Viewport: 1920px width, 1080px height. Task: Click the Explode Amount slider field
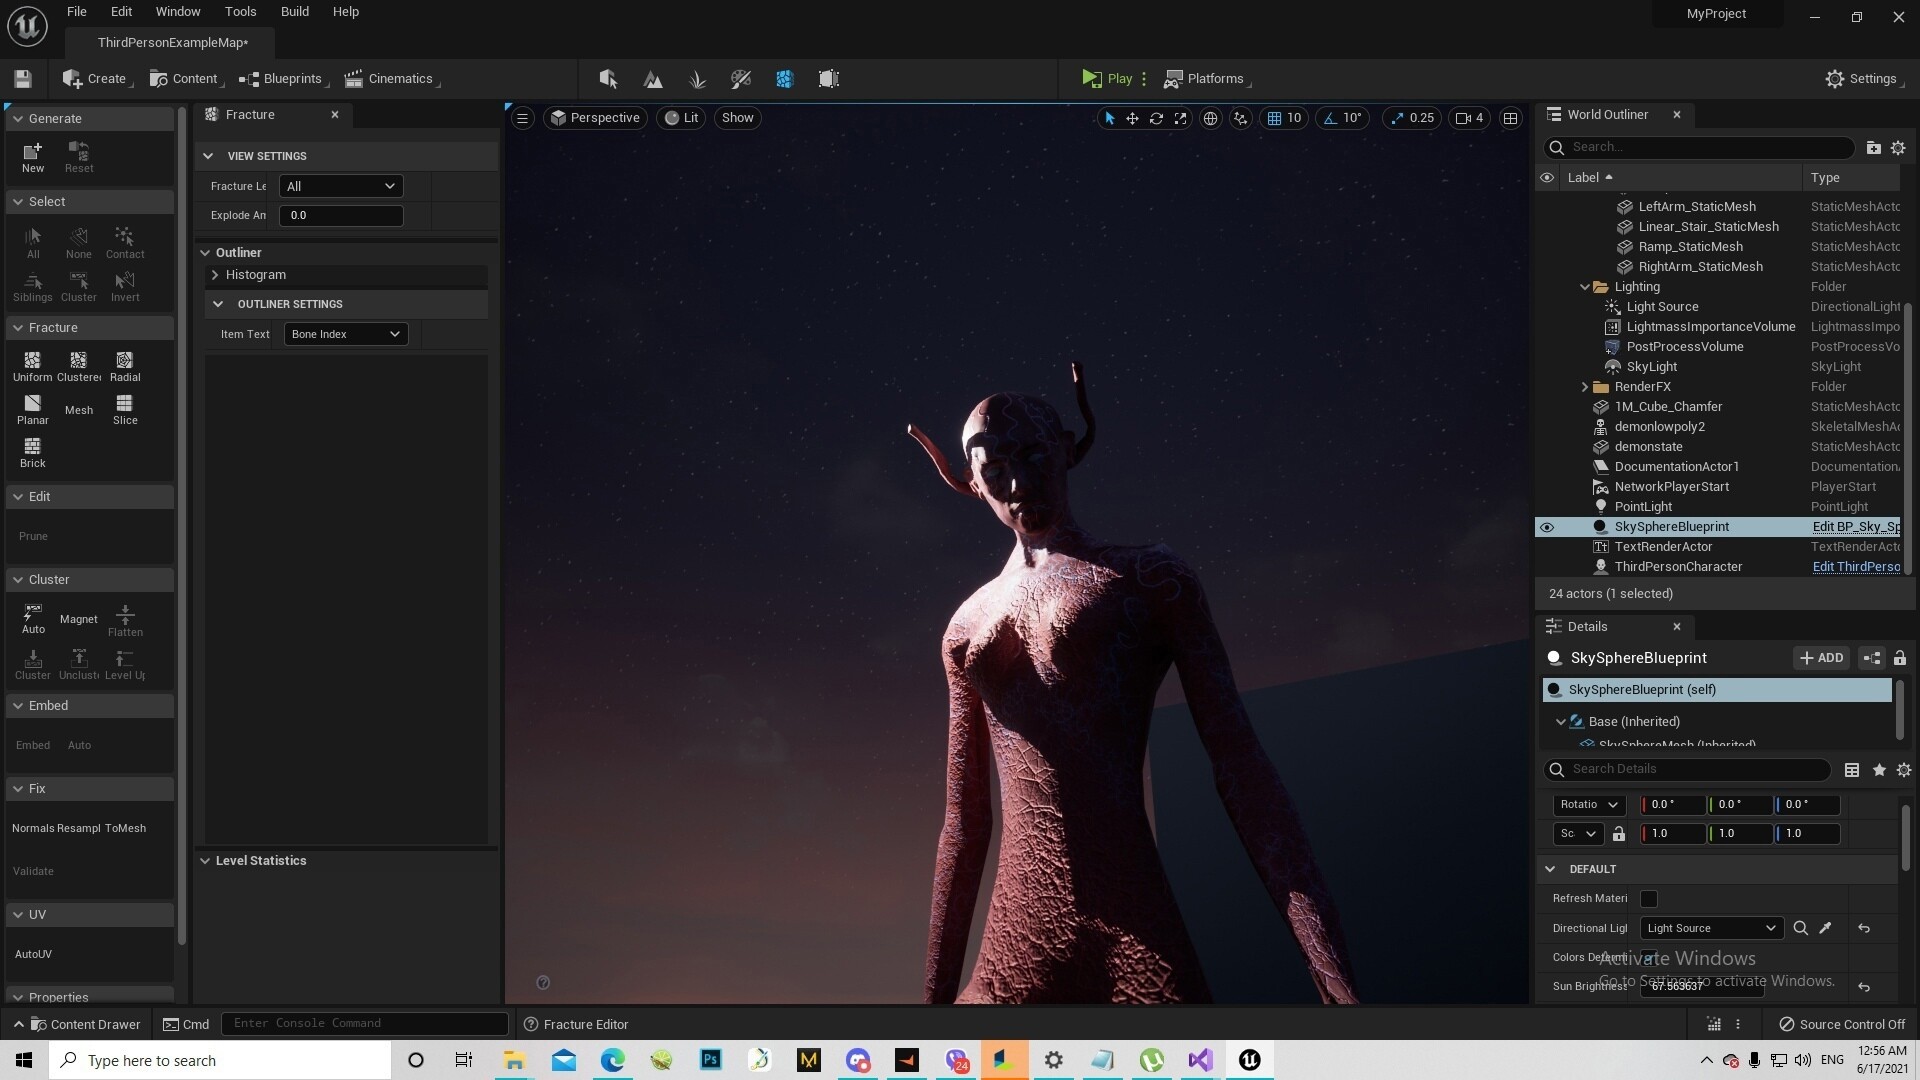[x=340, y=215]
